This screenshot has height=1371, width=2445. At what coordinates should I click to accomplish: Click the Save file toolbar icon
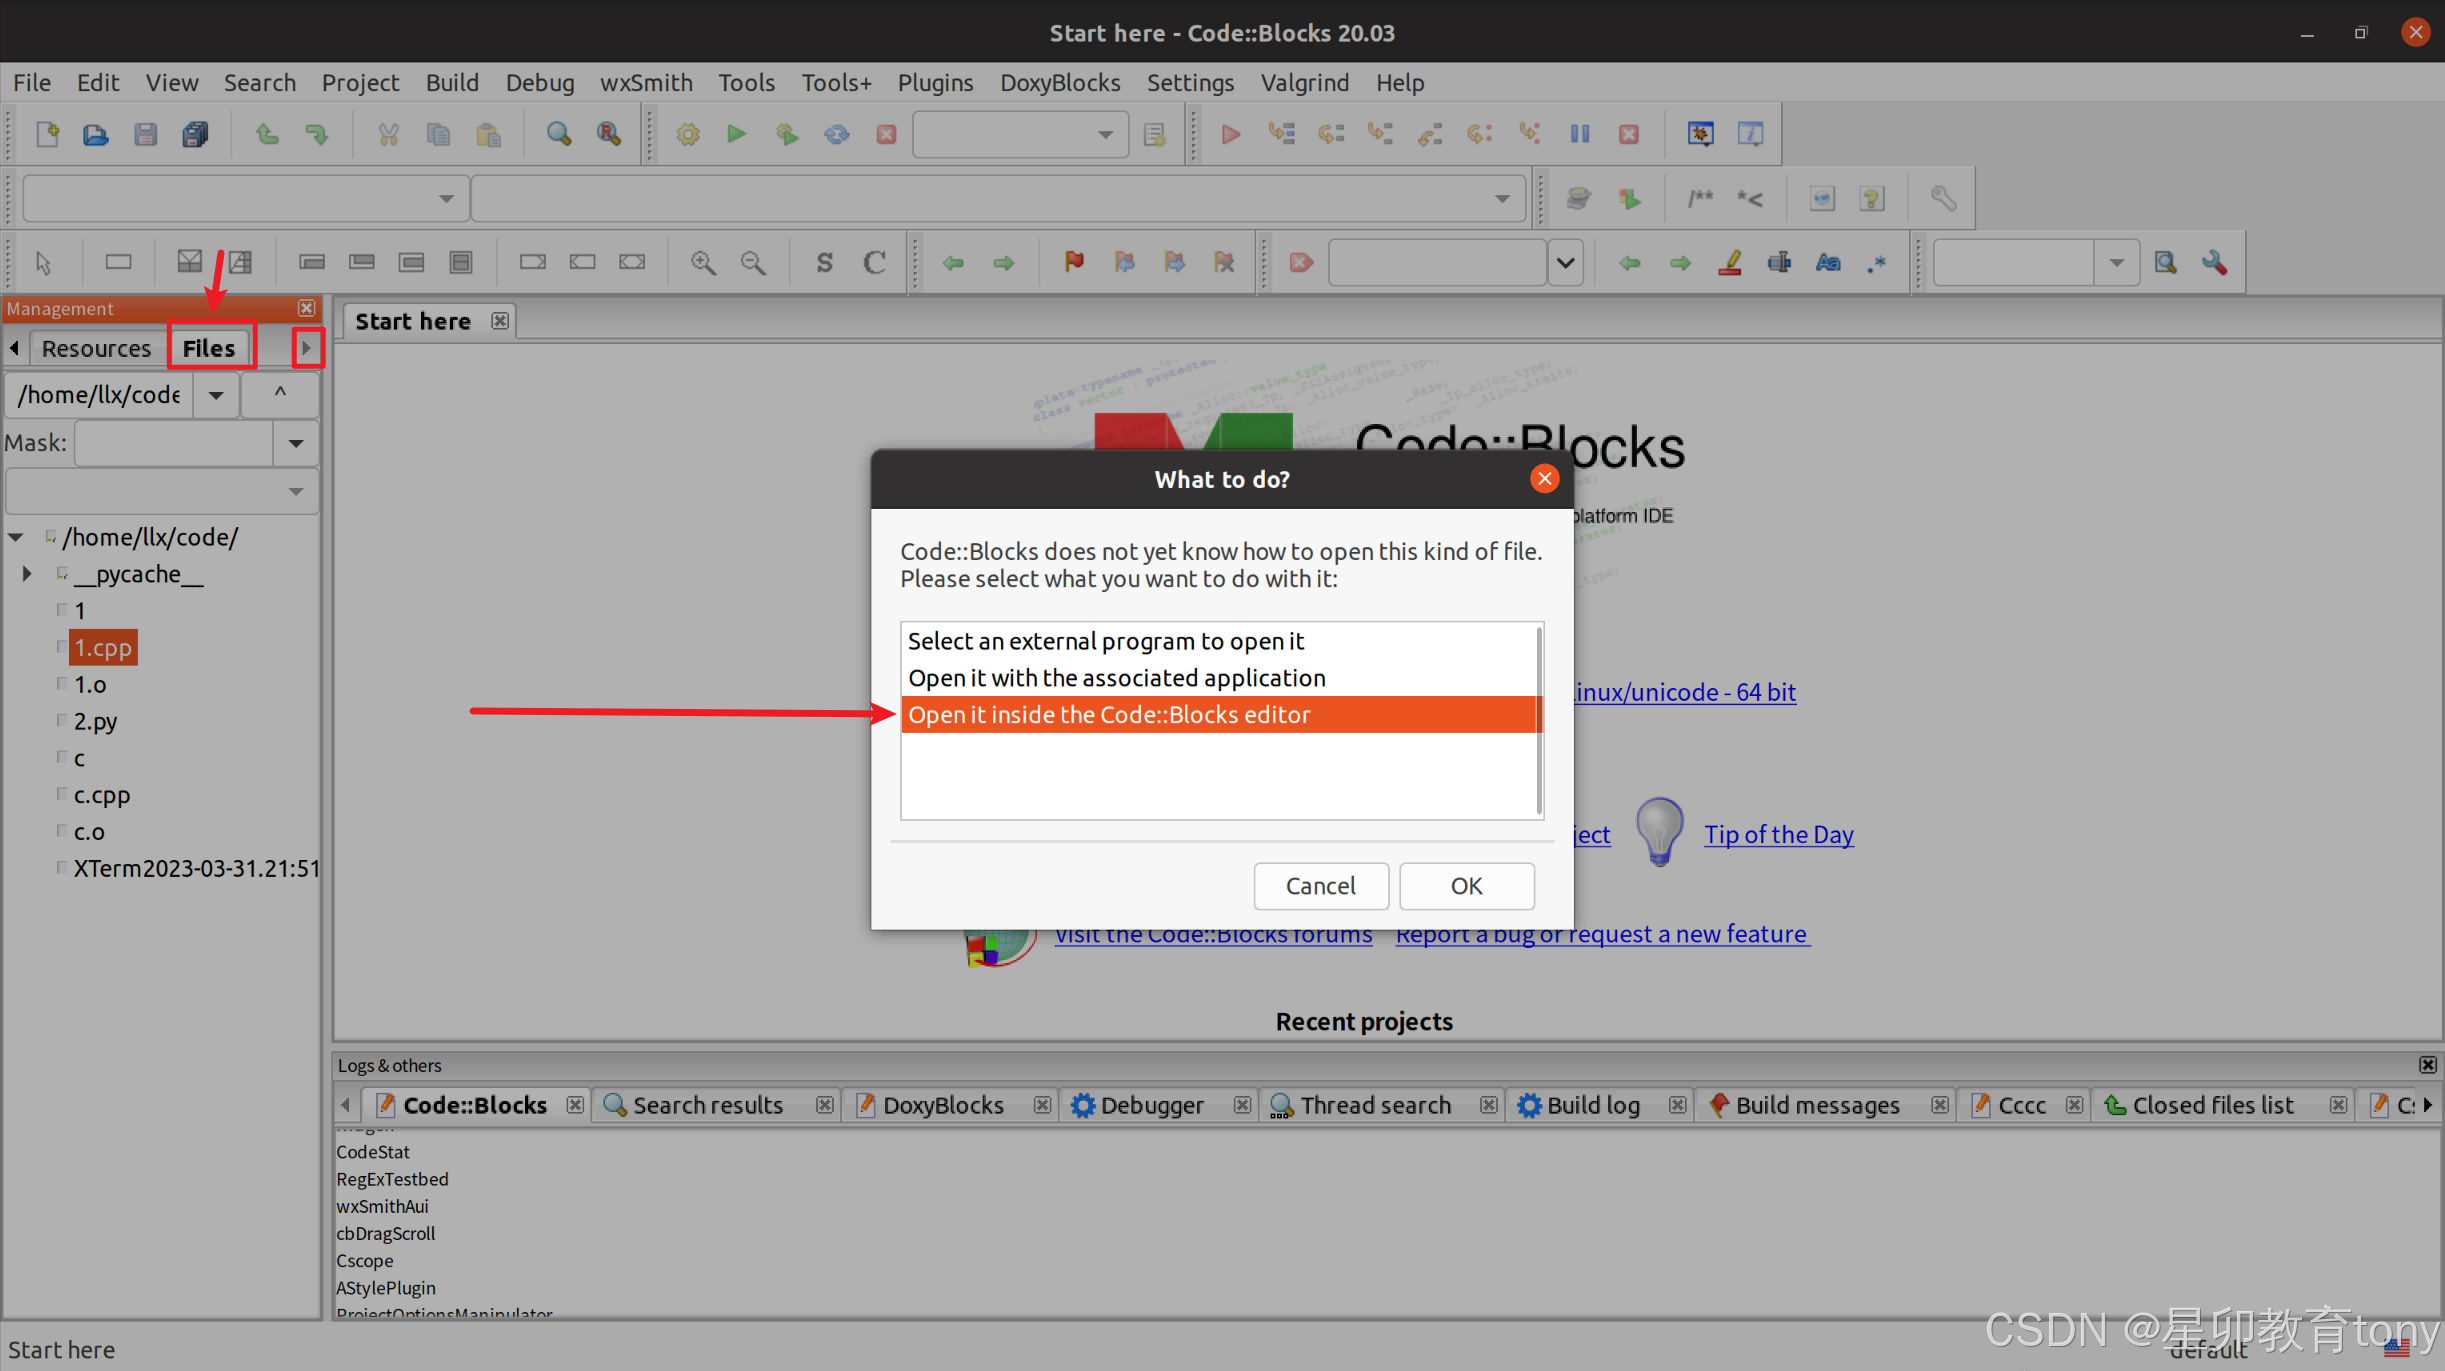pos(146,134)
